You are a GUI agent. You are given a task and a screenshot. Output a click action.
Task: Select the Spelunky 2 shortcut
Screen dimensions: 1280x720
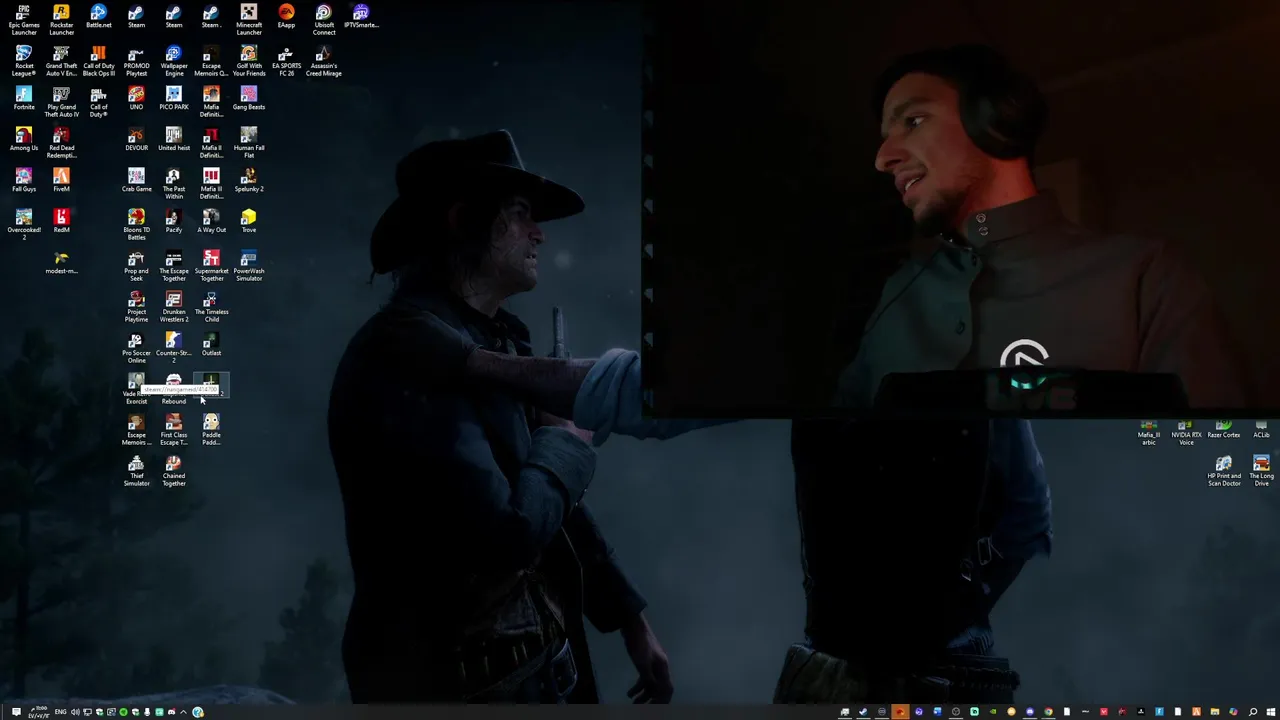[249, 181]
